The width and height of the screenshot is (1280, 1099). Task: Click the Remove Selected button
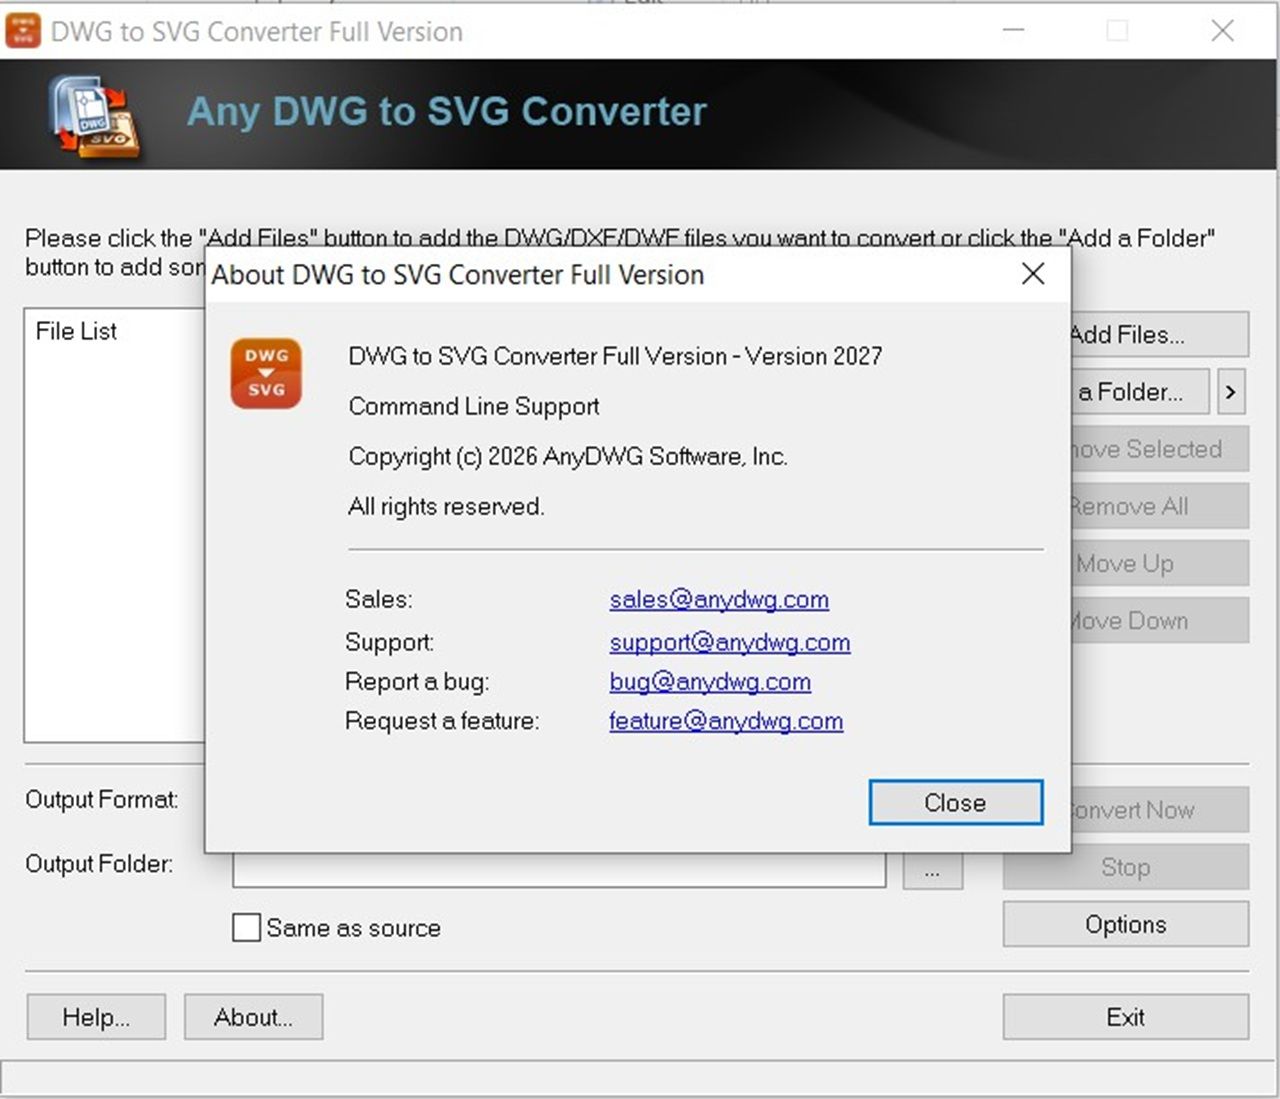(x=1160, y=449)
